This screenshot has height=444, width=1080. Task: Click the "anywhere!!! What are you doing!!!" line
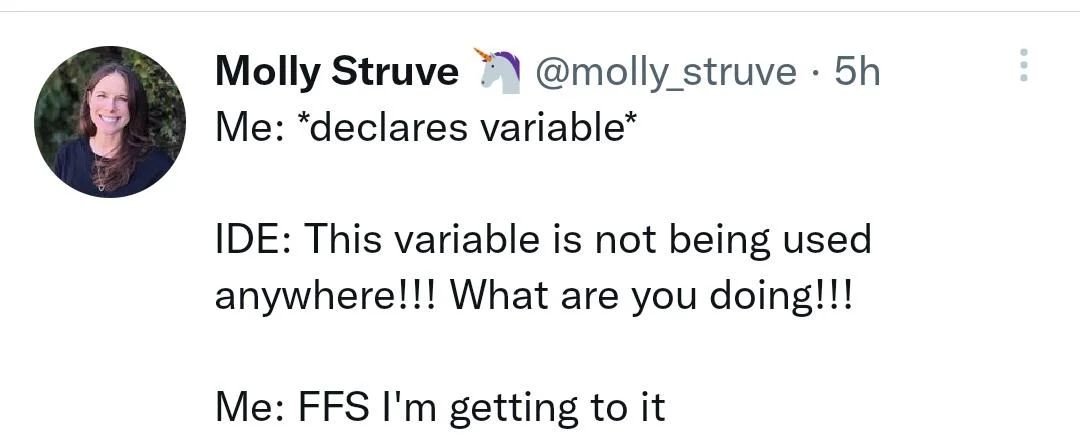(x=535, y=297)
